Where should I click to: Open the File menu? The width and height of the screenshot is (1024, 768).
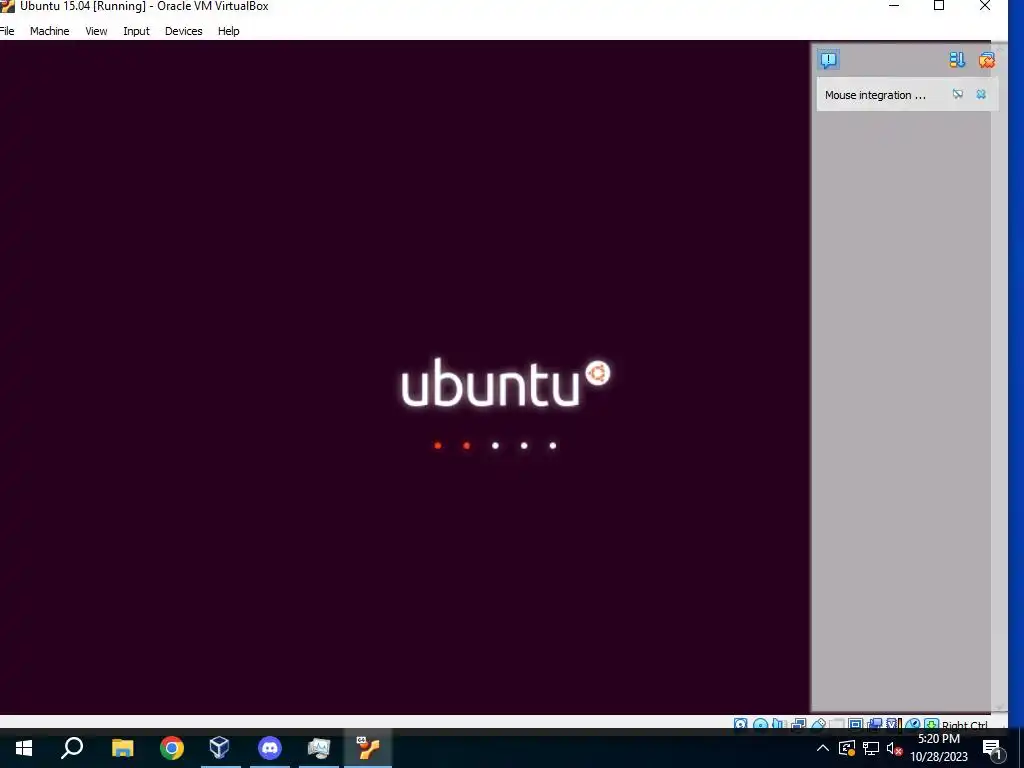coord(7,31)
